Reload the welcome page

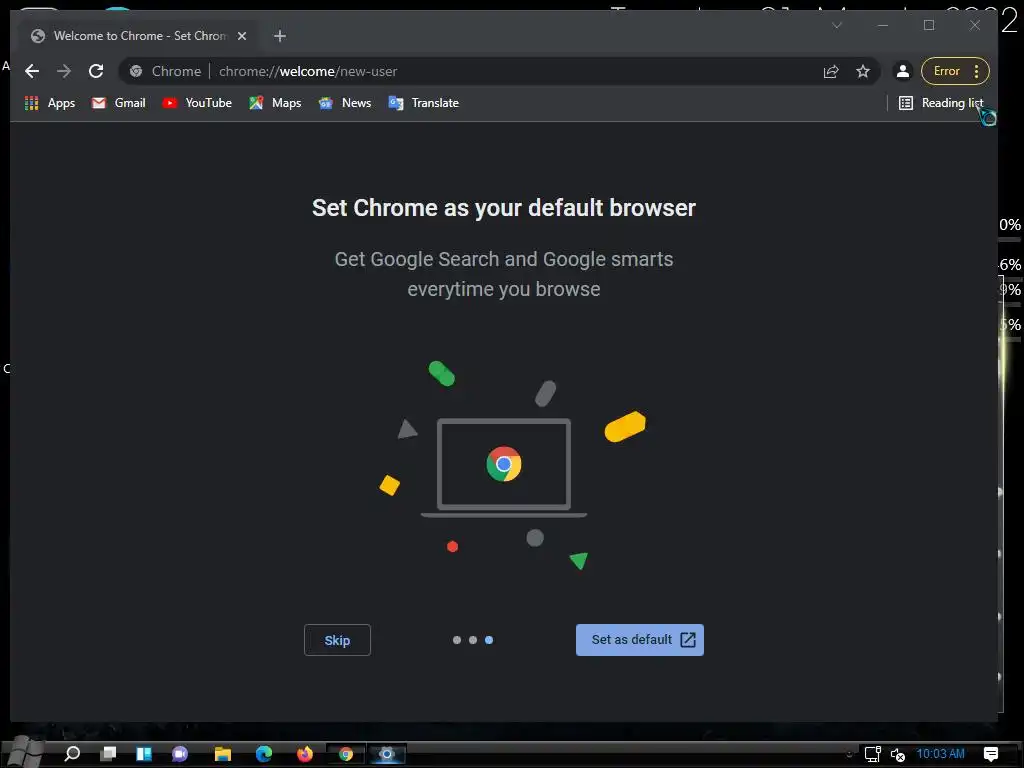pos(96,71)
